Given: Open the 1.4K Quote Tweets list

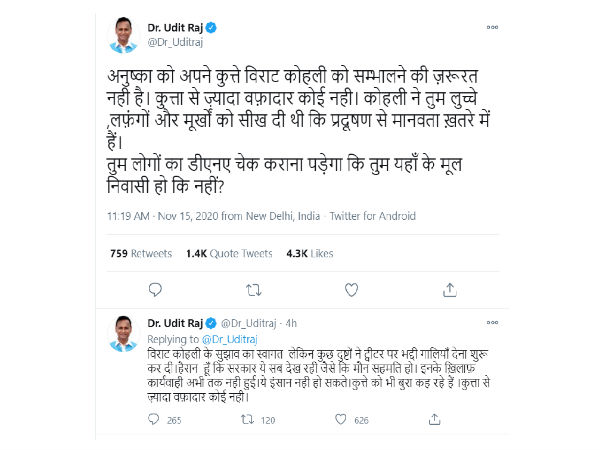Looking at the screenshot, I should pos(217,253).
